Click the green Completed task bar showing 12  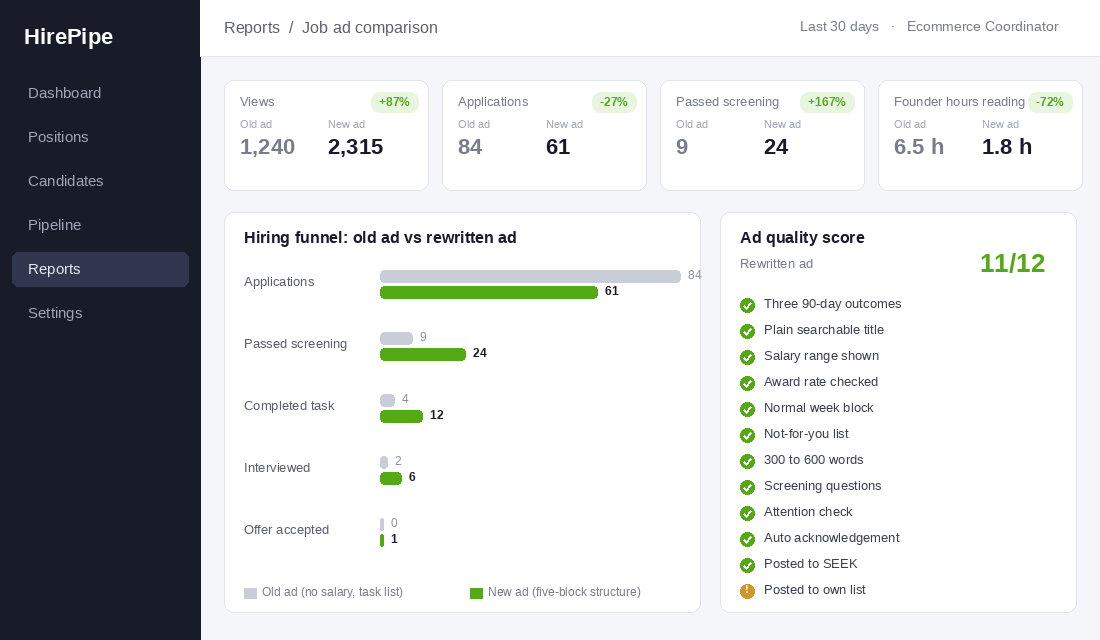(401, 417)
